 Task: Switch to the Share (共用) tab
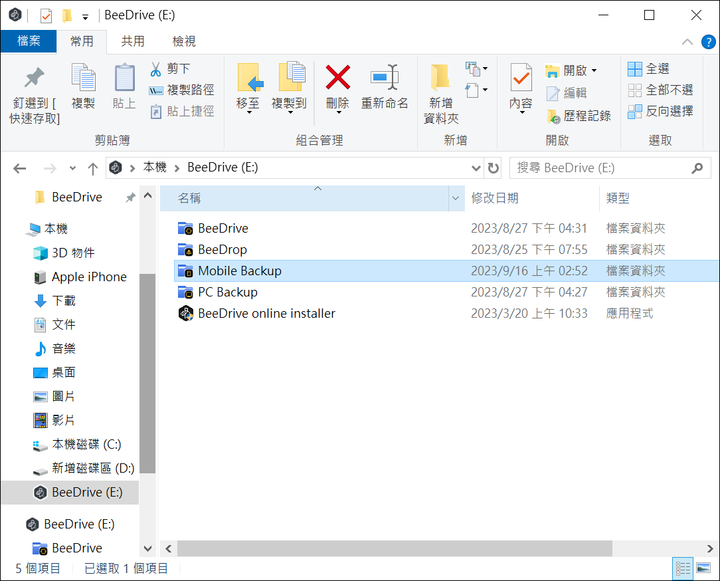pos(133,41)
